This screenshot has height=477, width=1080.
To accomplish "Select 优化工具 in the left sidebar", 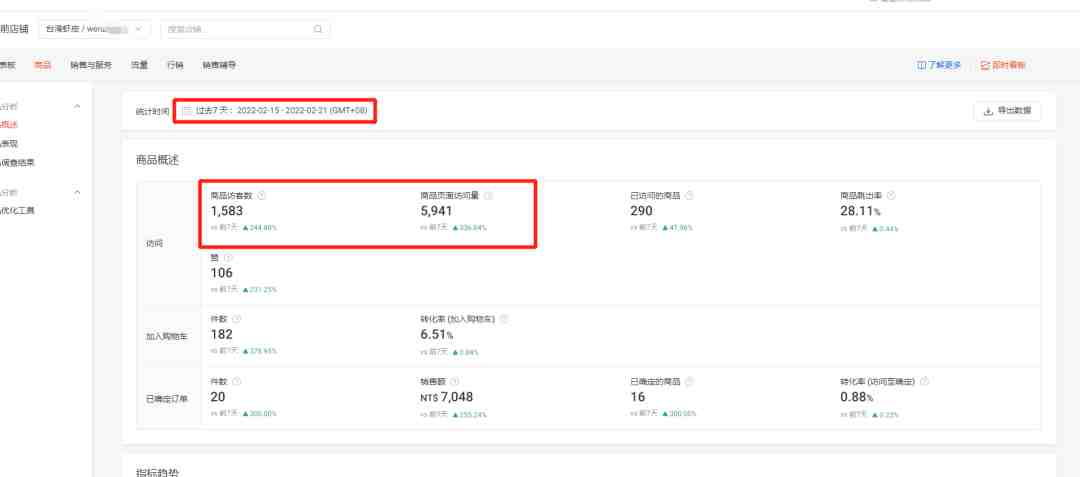I will [18, 210].
